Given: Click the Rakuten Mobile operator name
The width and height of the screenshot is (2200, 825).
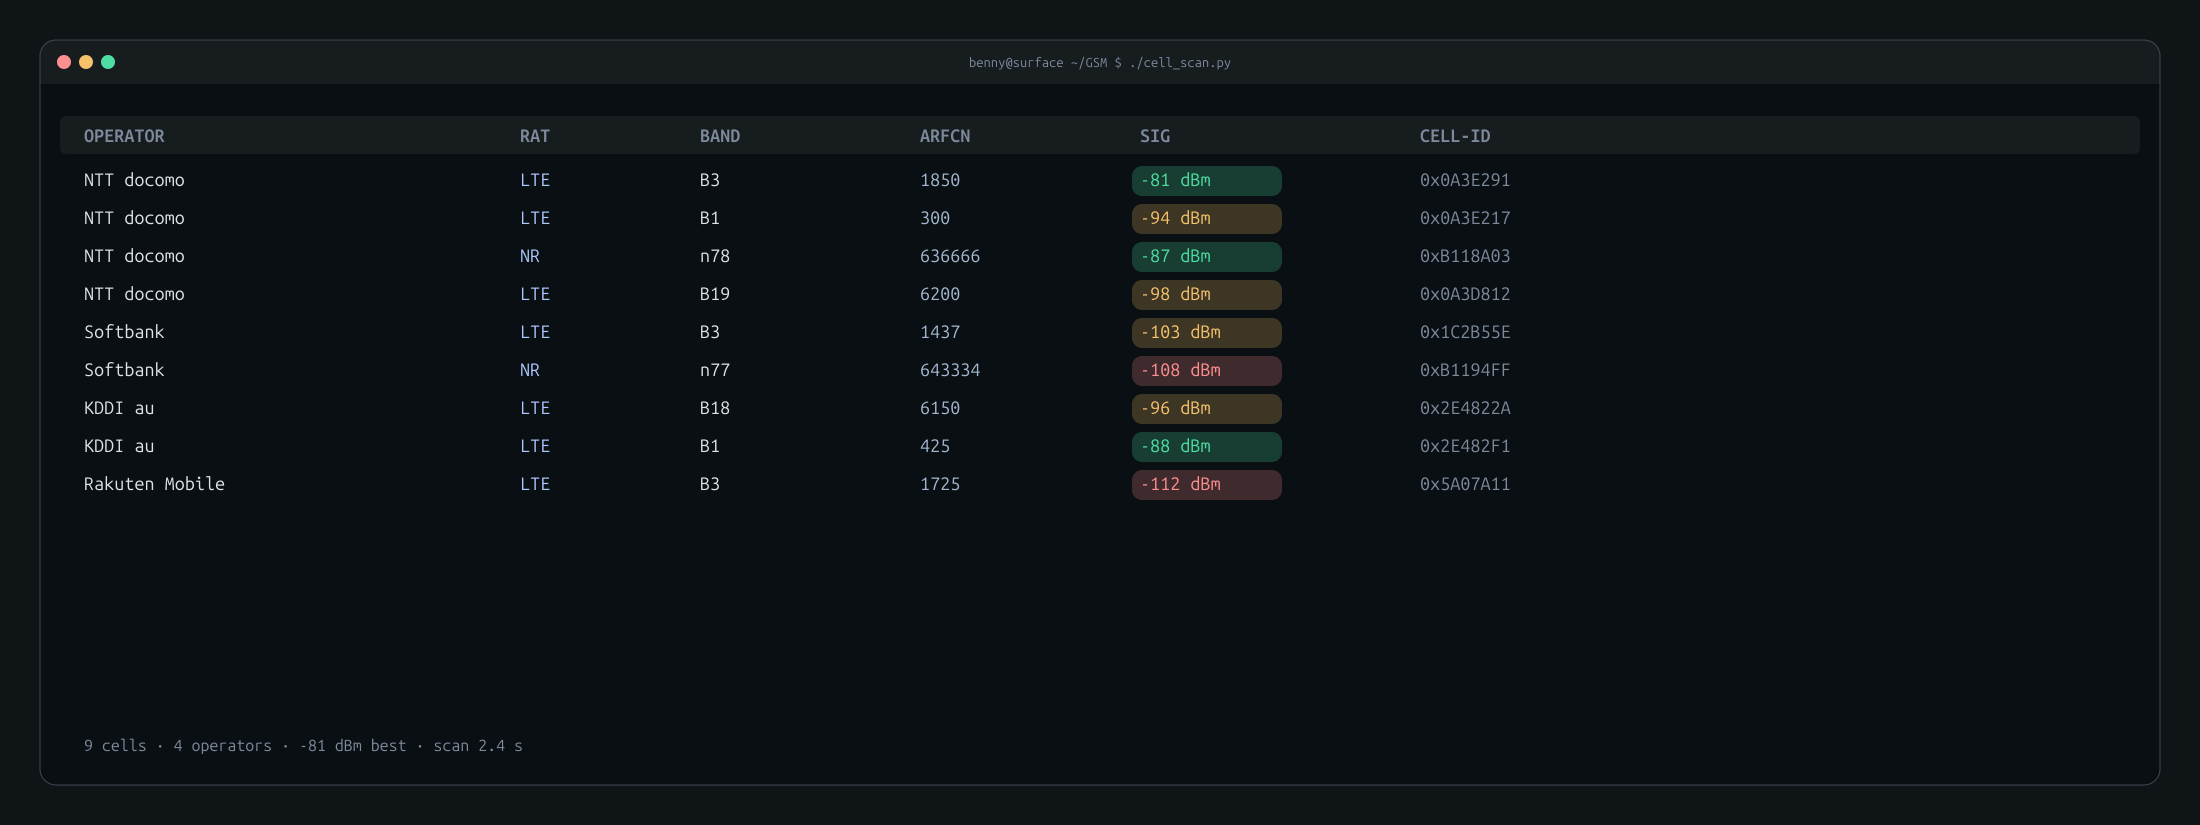Looking at the screenshot, I should (154, 484).
